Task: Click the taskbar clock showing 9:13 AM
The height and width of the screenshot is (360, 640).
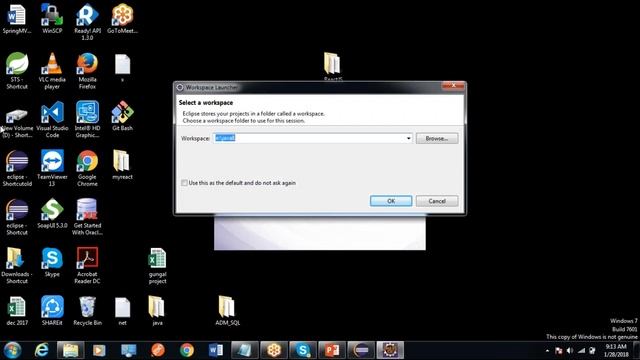Action: pos(616,350)
